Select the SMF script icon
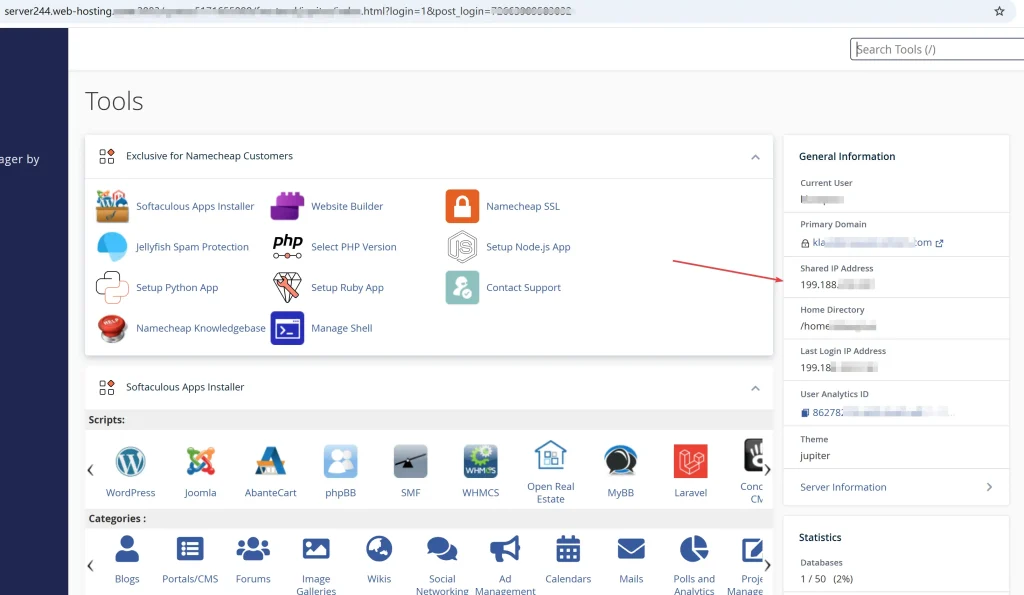This screenshot has height=595, width=1024. (411, 462)
